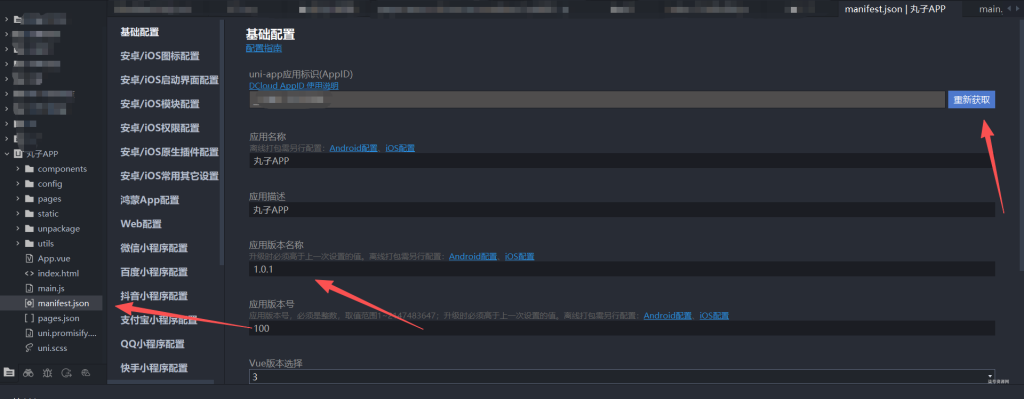Open the Vue版本选择 dropdown
Screen dimensions: 1024x399
pos(622,377)
